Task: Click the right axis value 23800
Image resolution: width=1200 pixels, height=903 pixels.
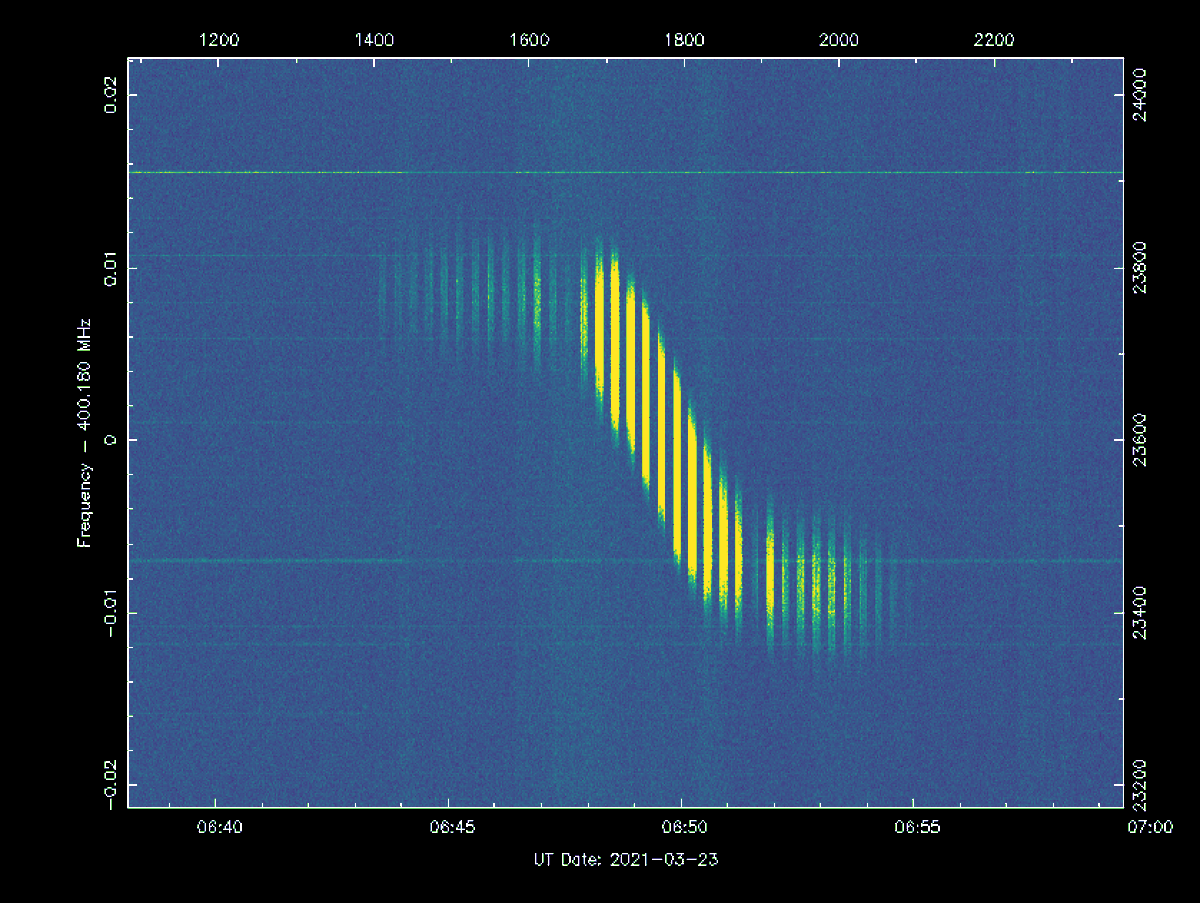Action: (x=1138, y=268)
